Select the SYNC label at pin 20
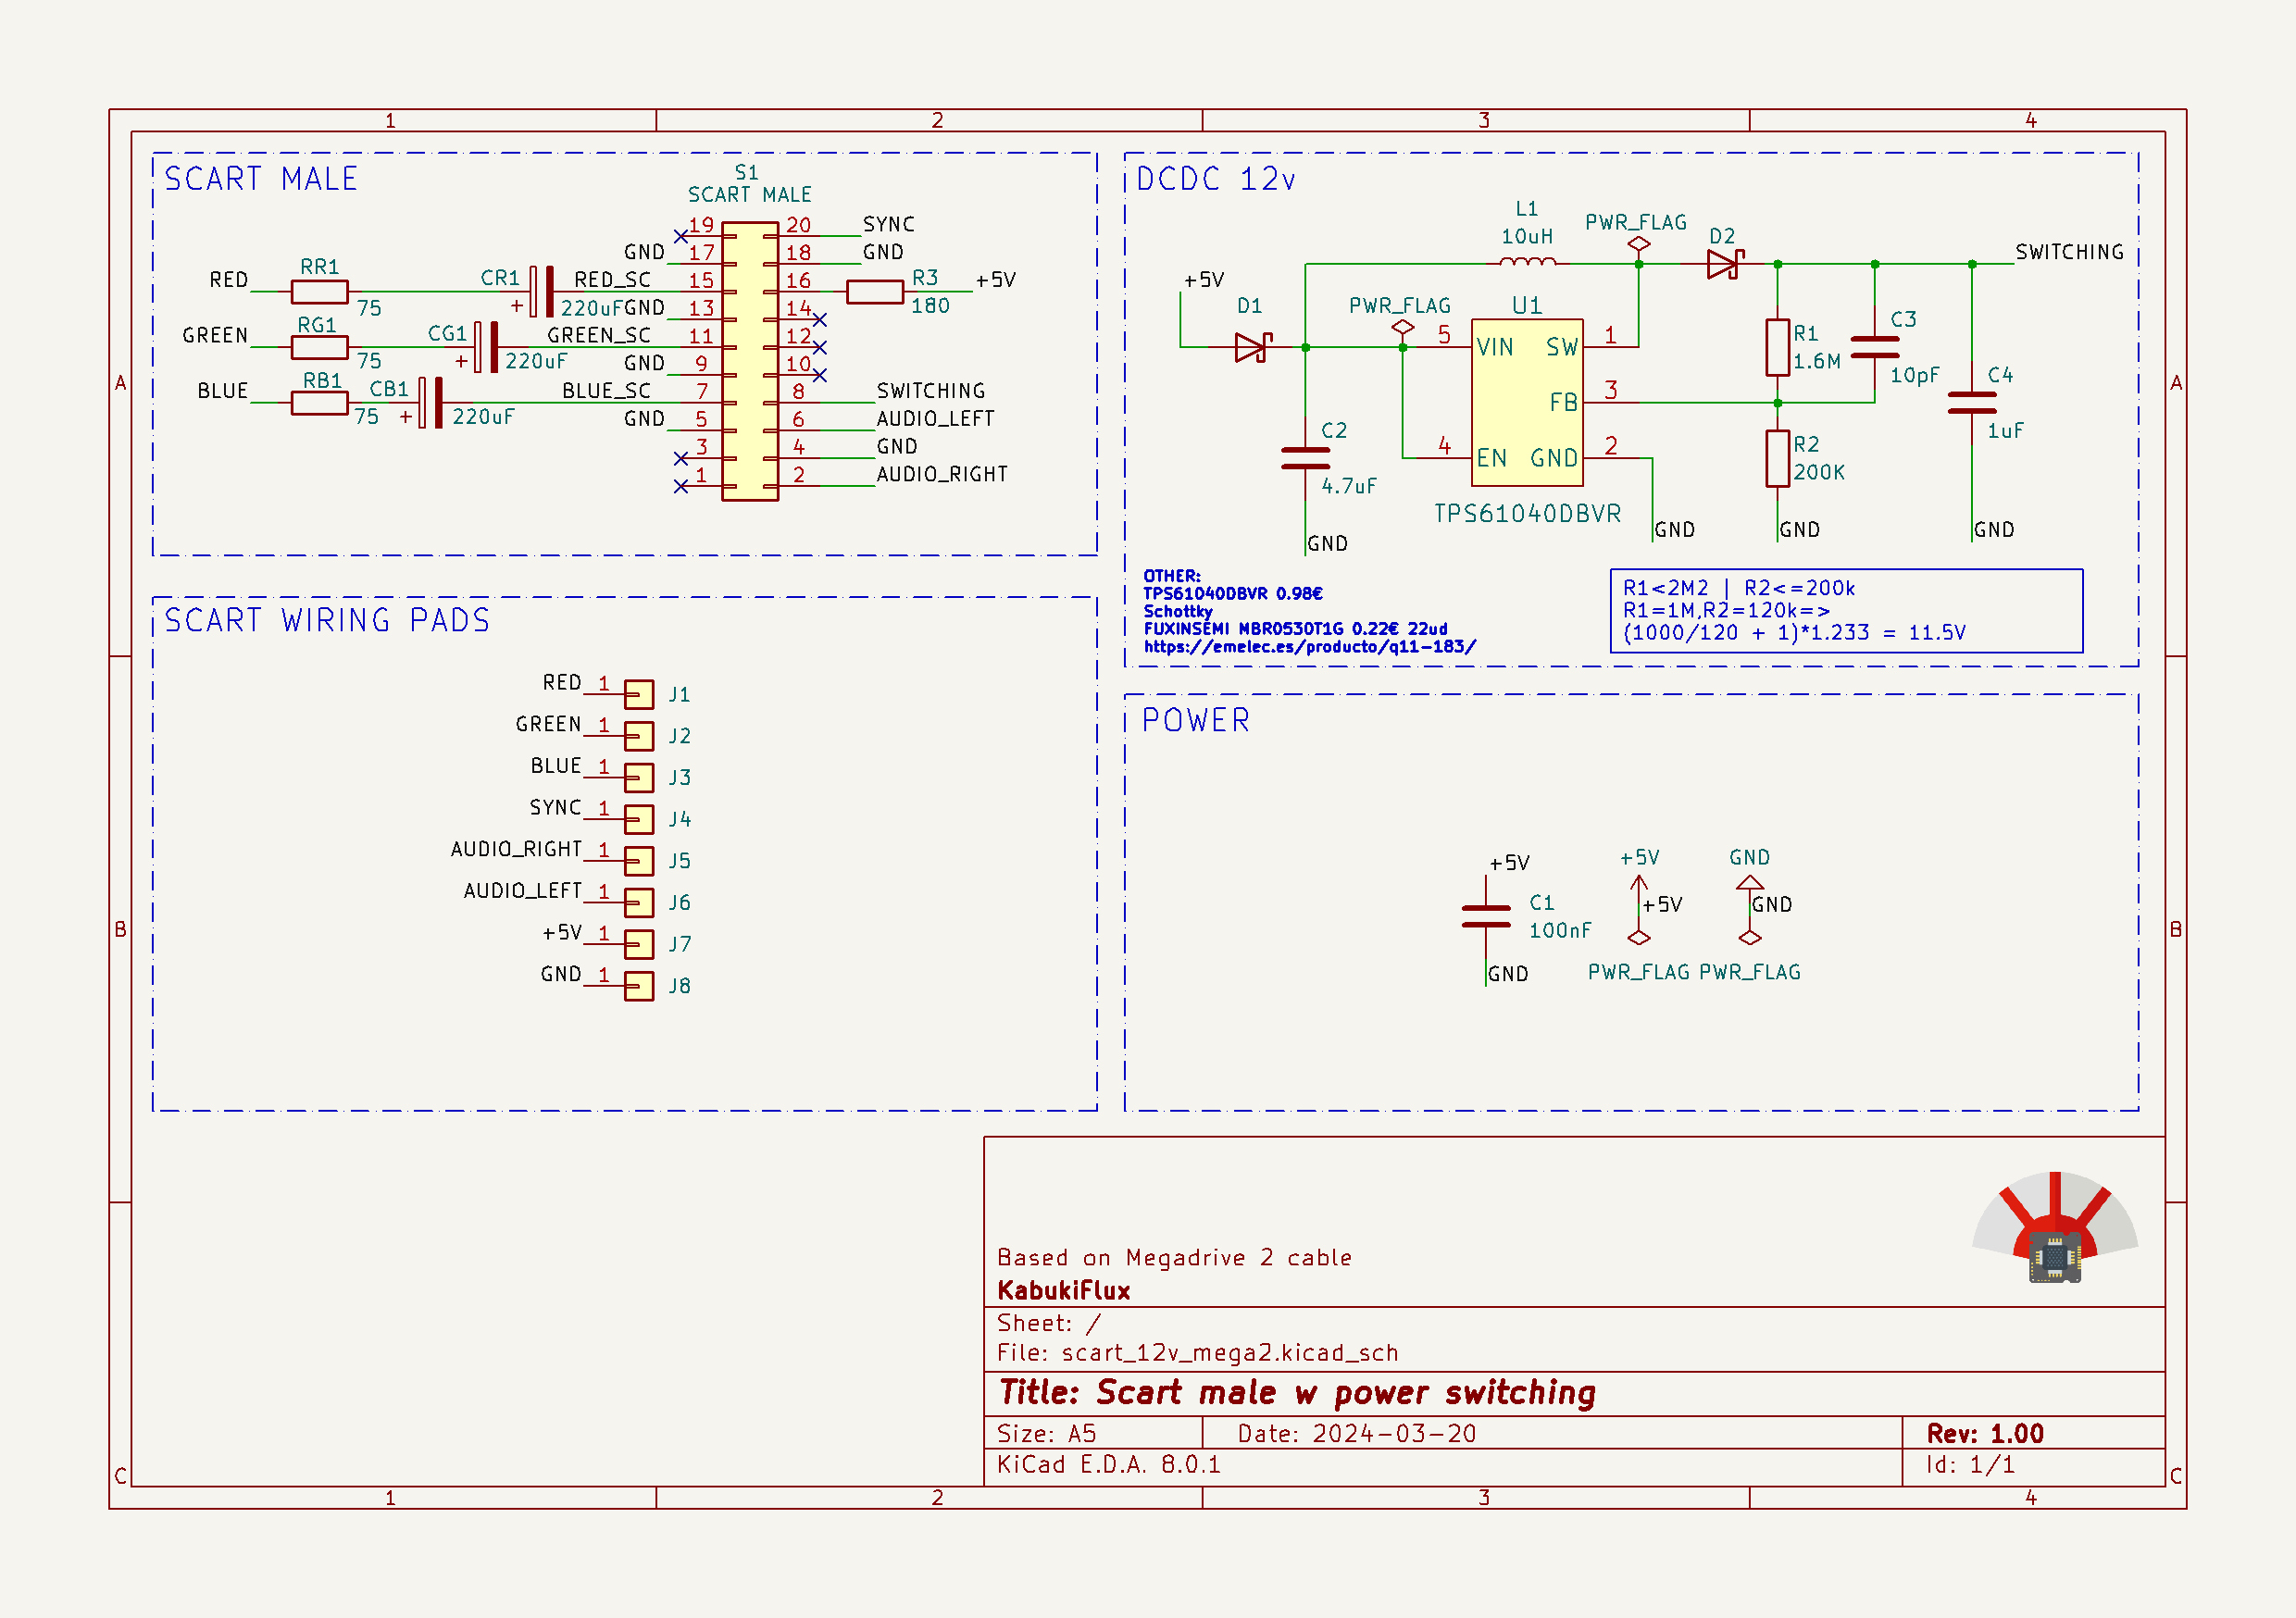The image size is (2296, 1618). pyautogui.click(x=889, y=224)
